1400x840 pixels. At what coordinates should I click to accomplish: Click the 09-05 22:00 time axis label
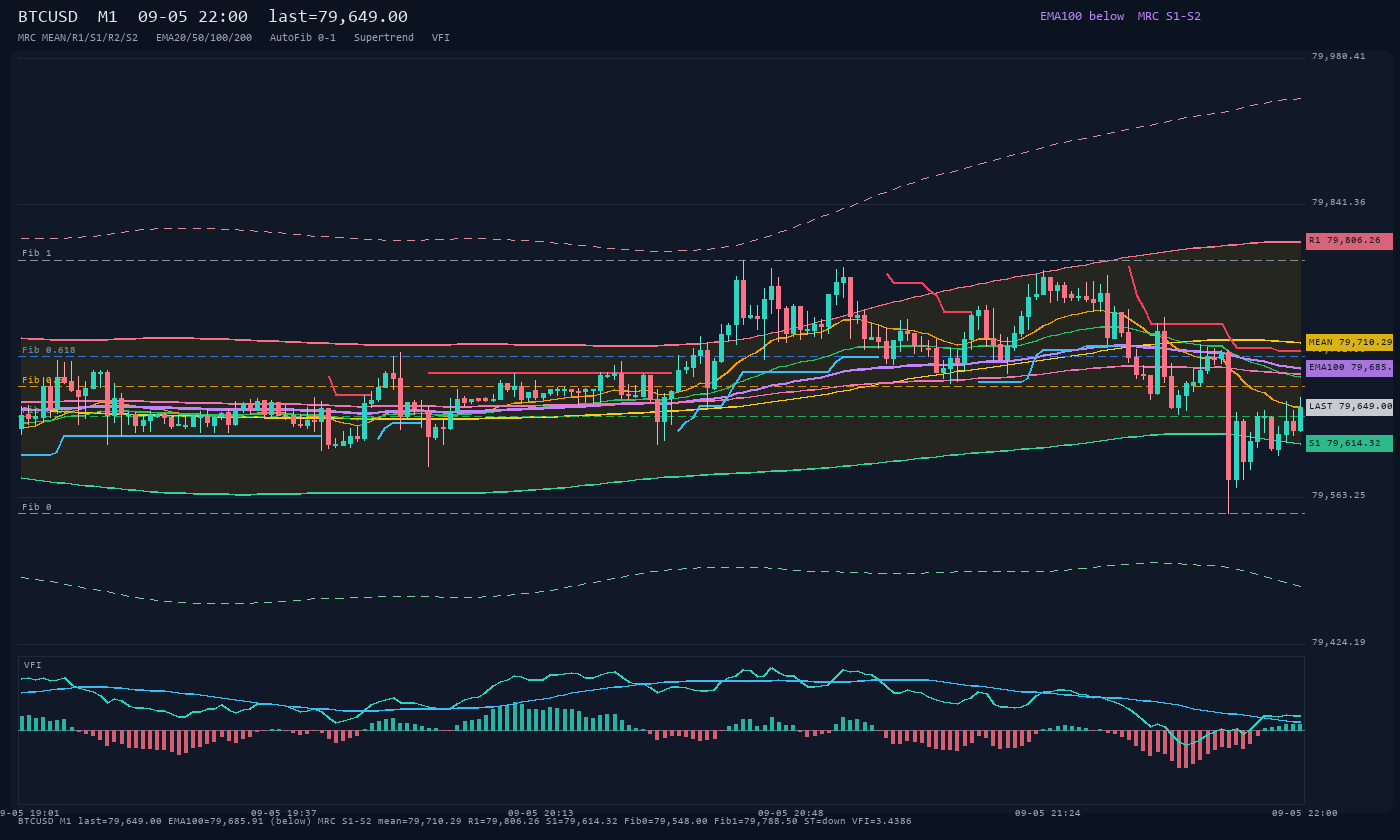[1305, 813]
